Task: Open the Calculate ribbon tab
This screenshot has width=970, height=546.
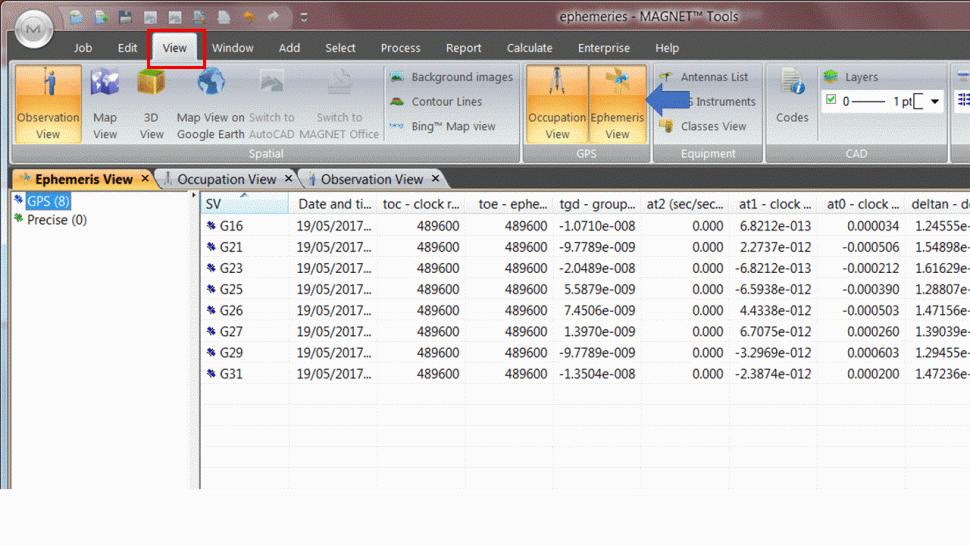Action: (x=530, y=48)
